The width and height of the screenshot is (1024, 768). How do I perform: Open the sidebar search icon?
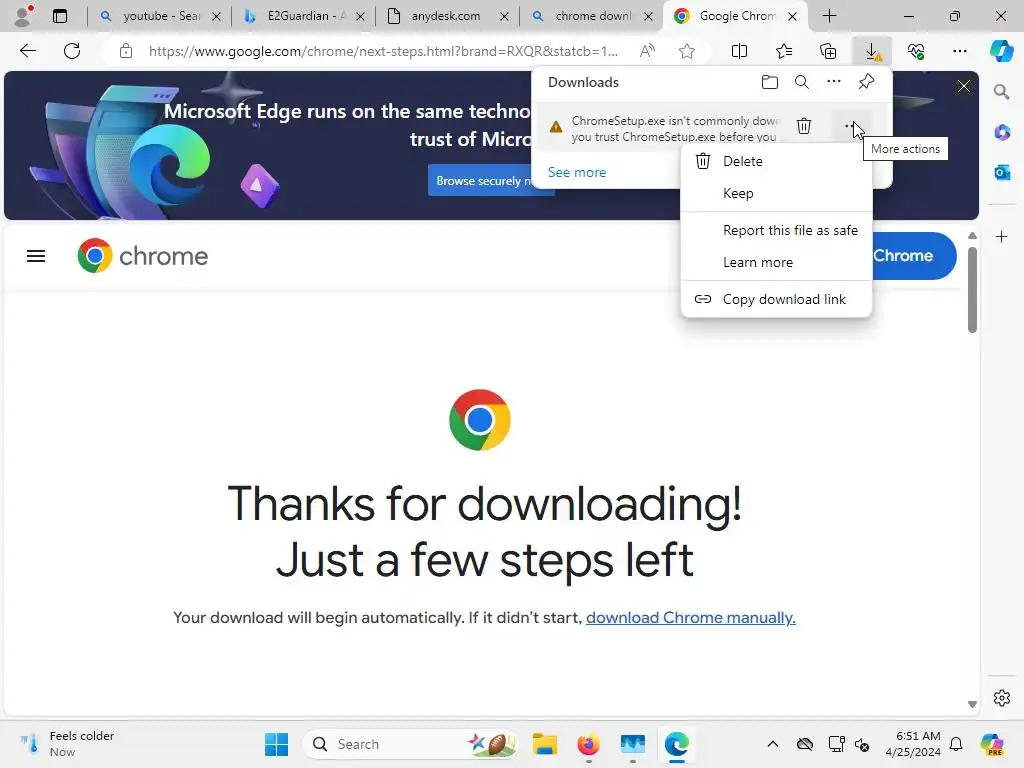[x=1002, y=92]
